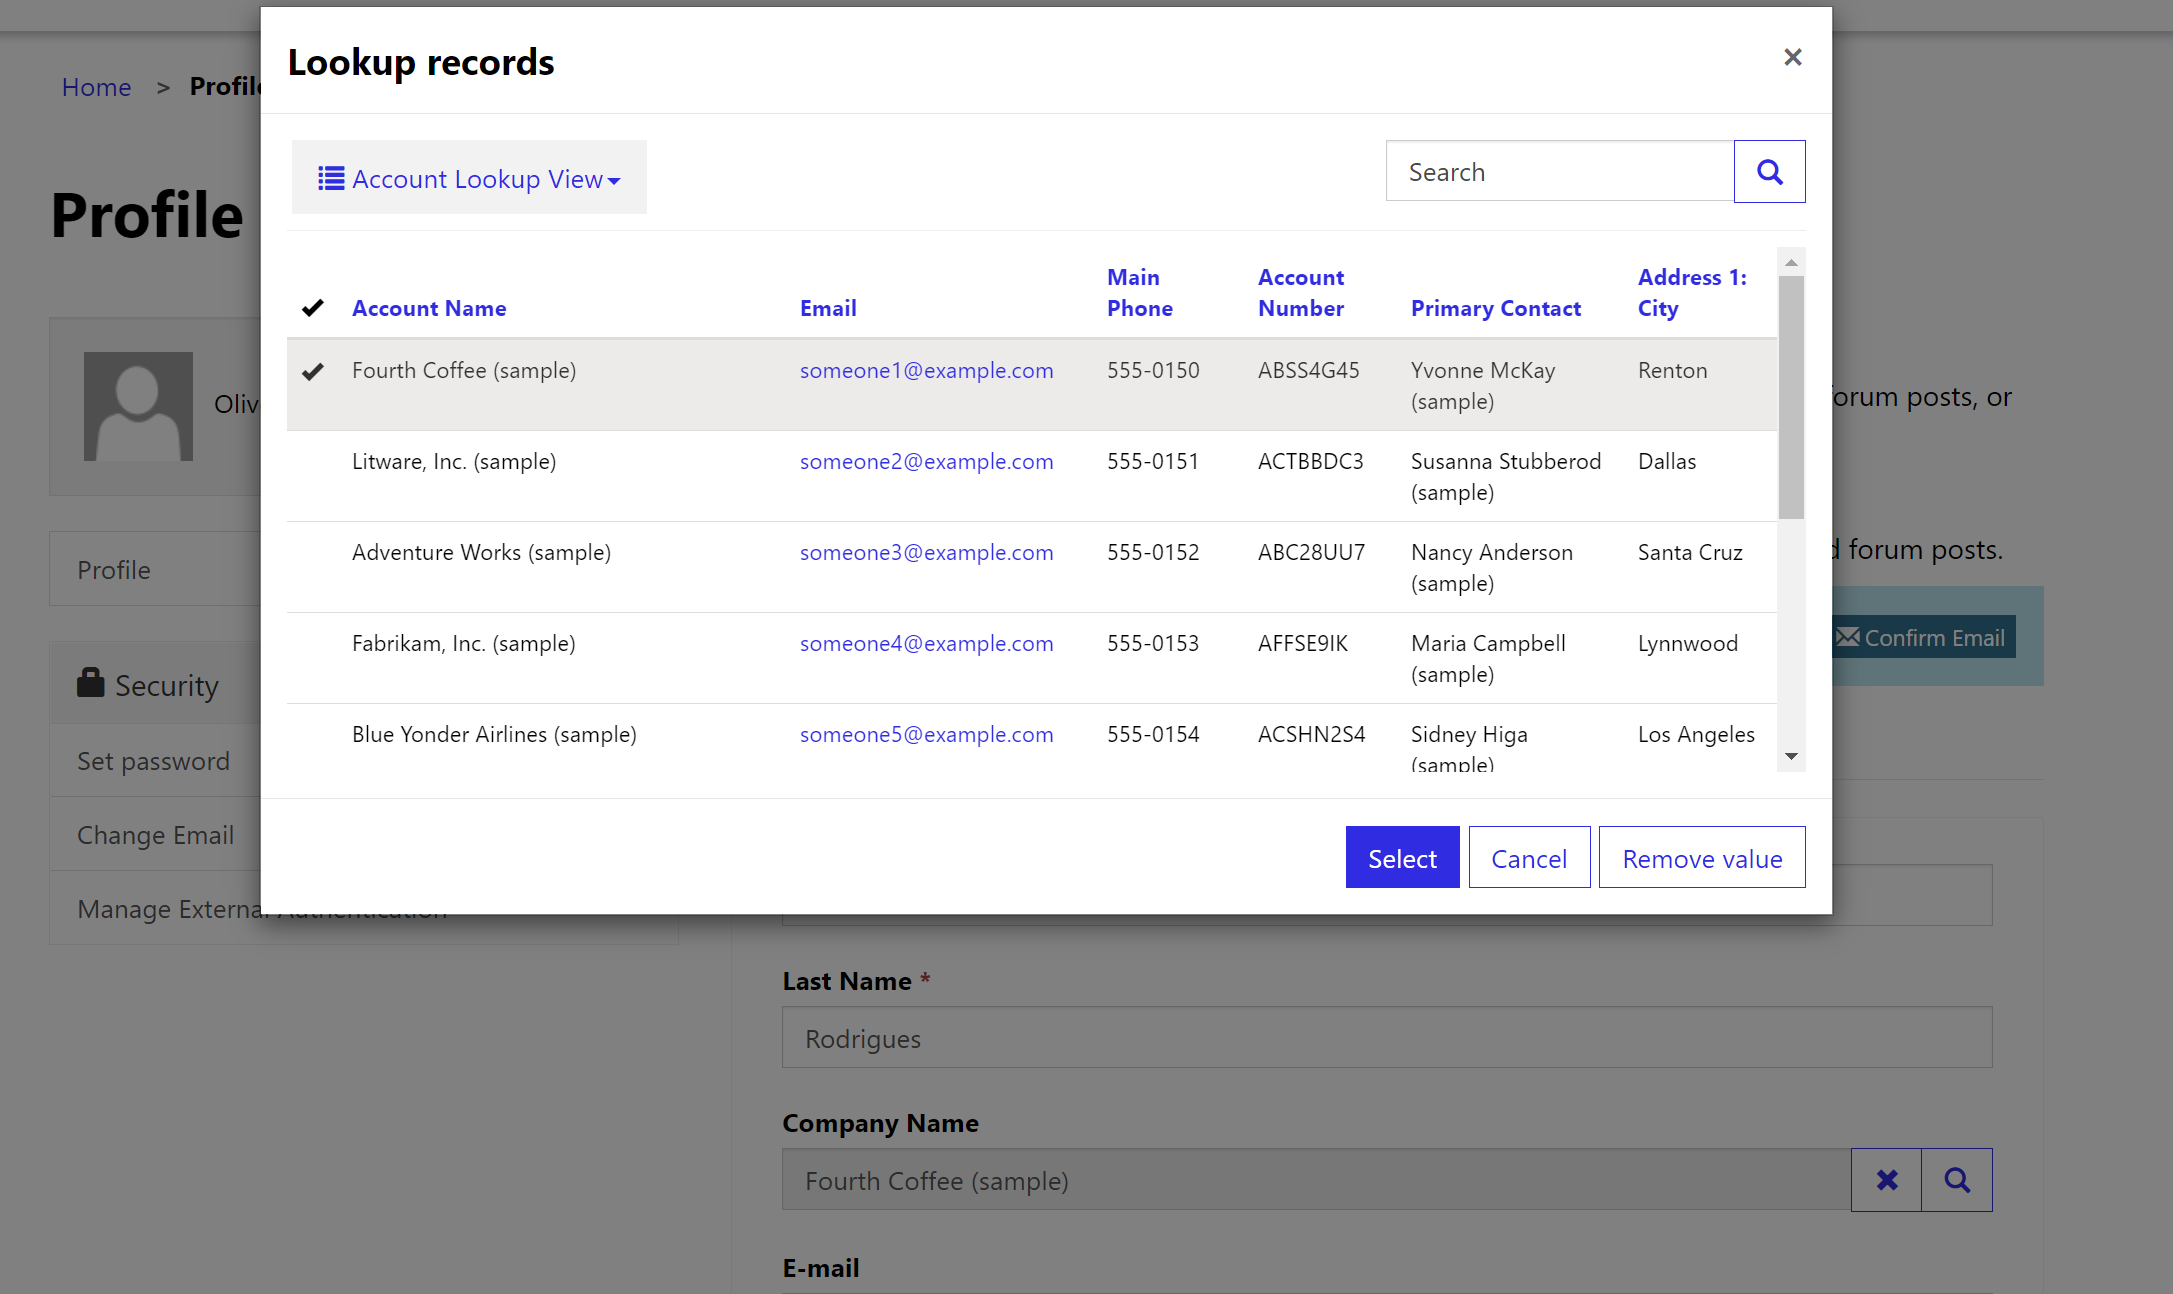
Task: Click the envelope icon on Confirm Email
Action: click(1848, 636)
